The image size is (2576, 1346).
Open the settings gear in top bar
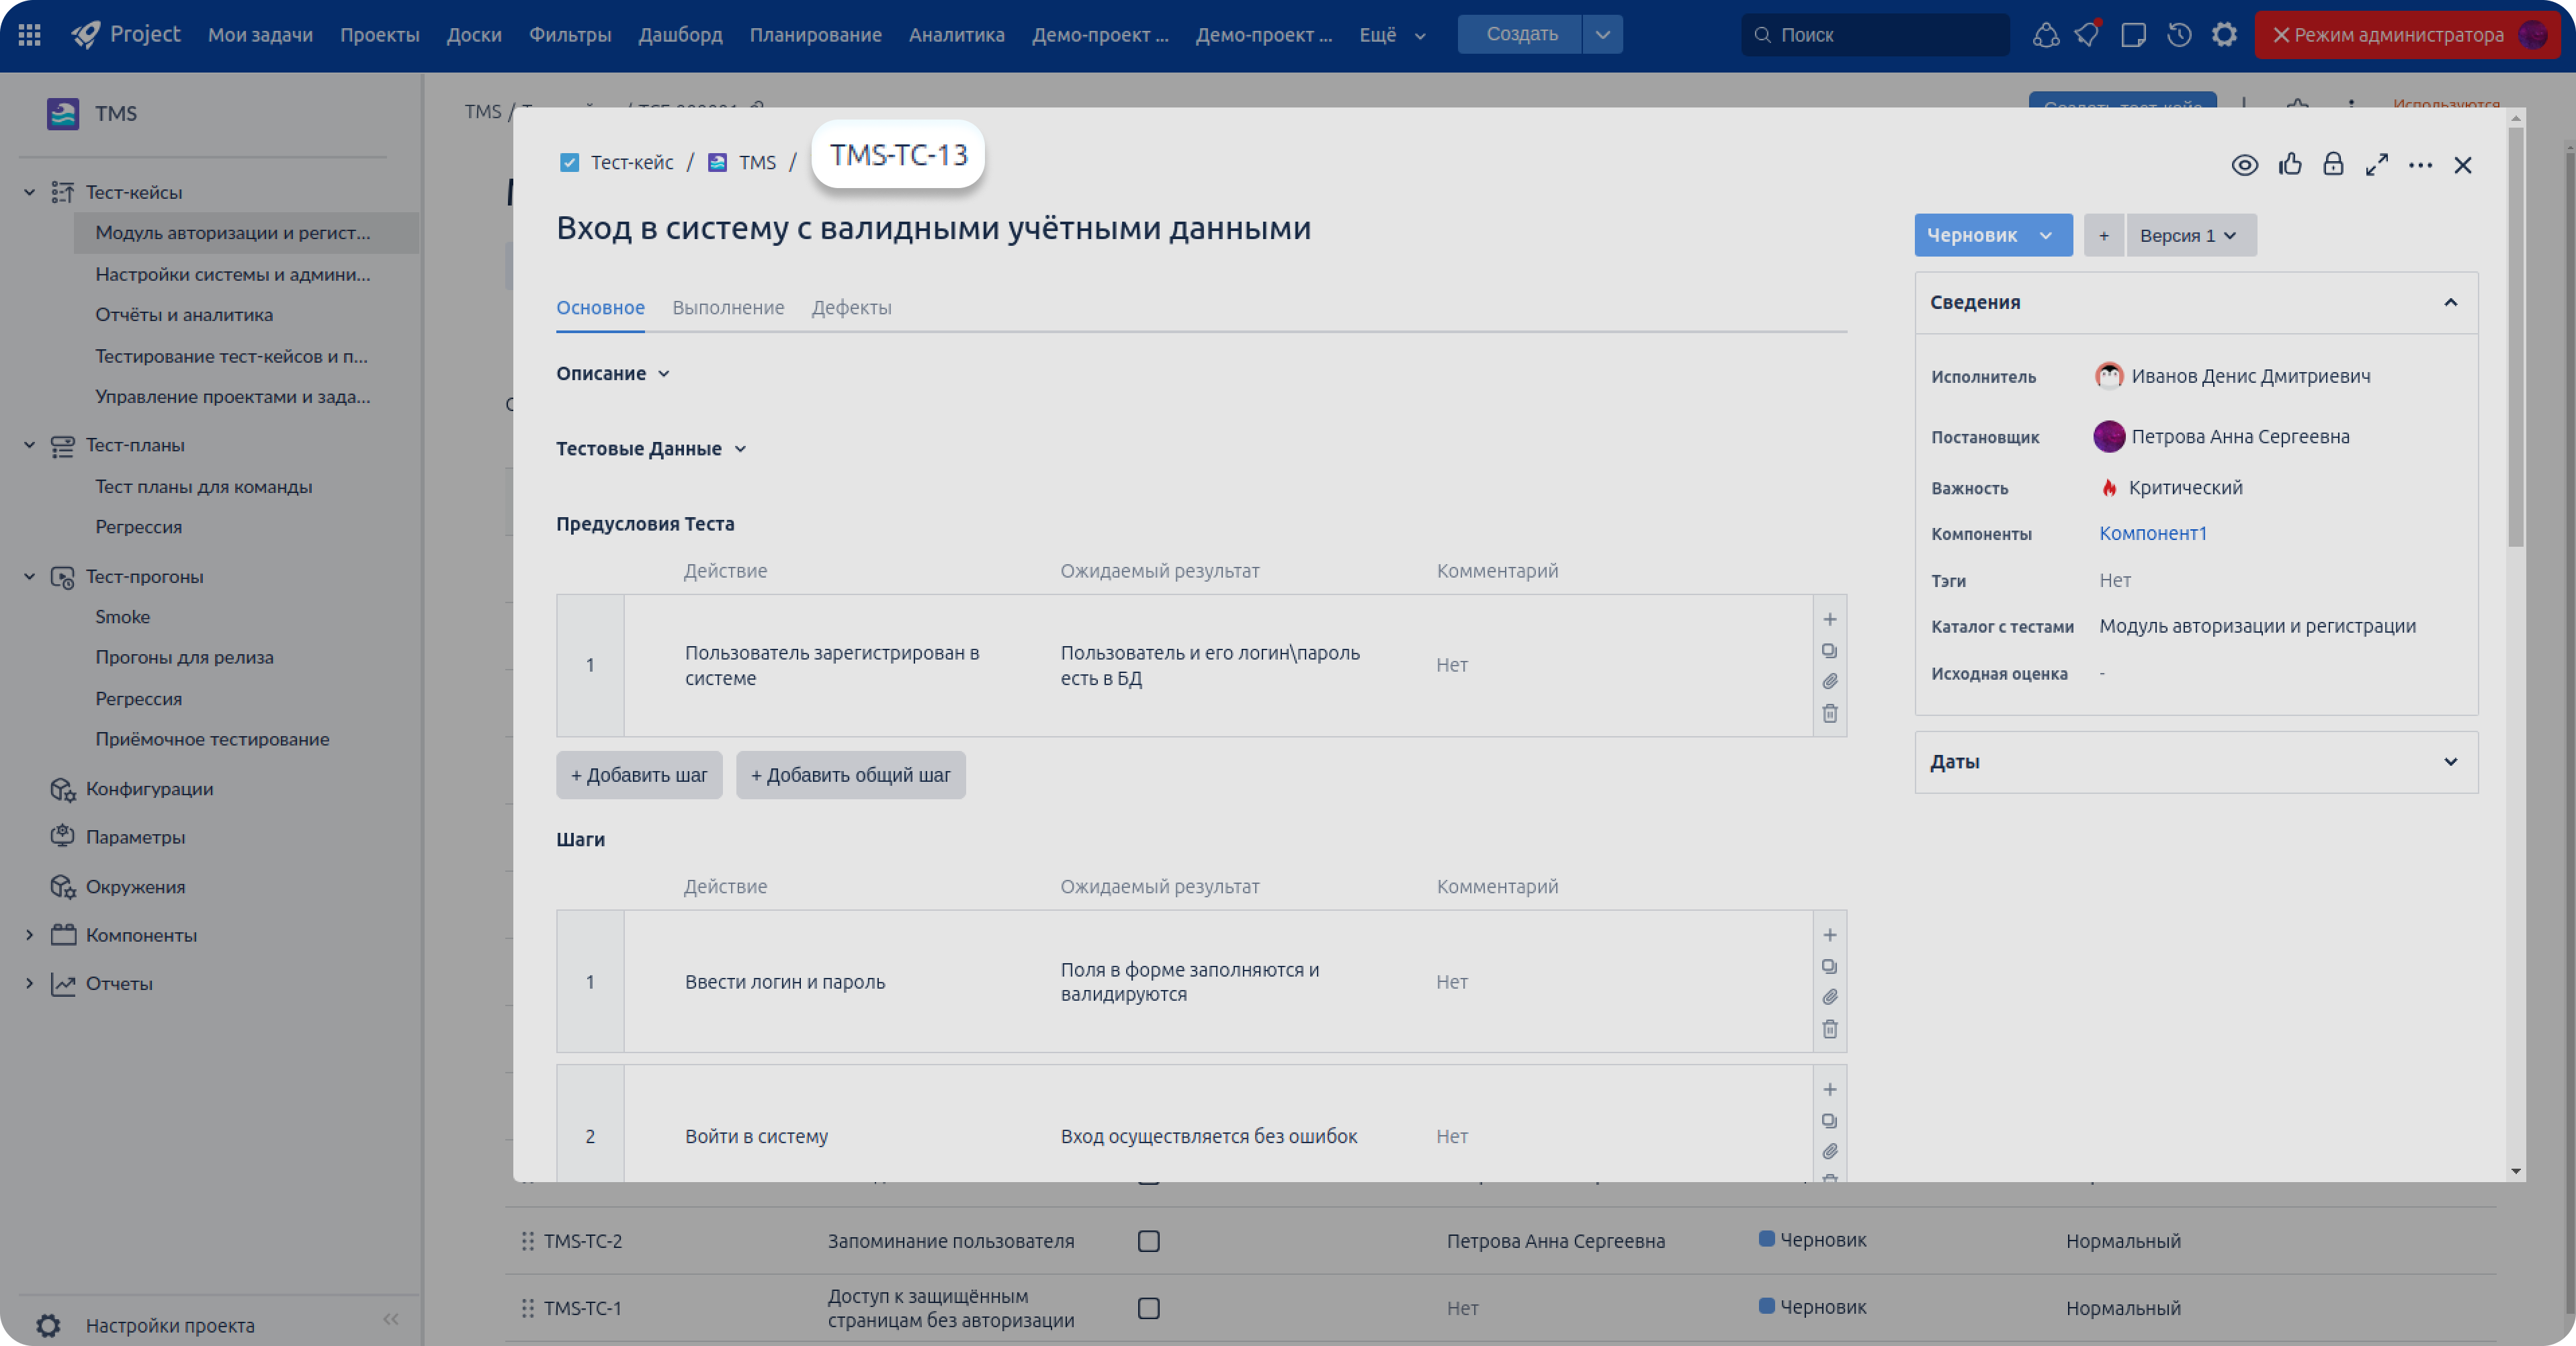(2224, 35)
